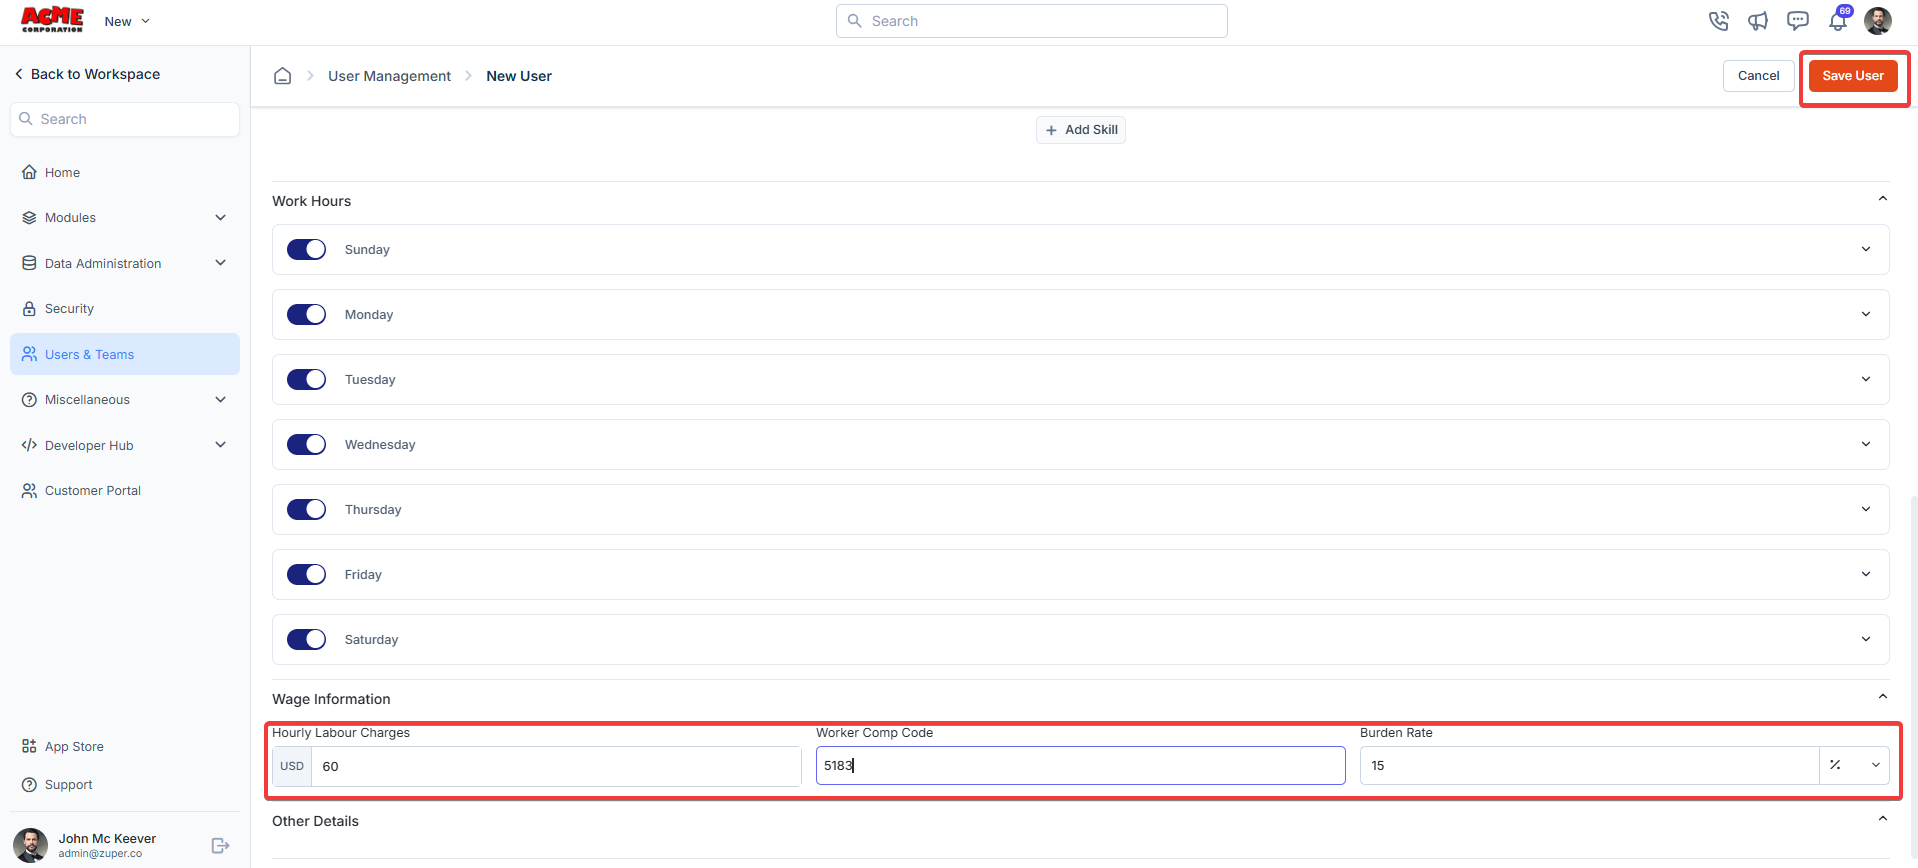
Task: Click the Home house icon in sidebar
Action: (x=29, y=172)
